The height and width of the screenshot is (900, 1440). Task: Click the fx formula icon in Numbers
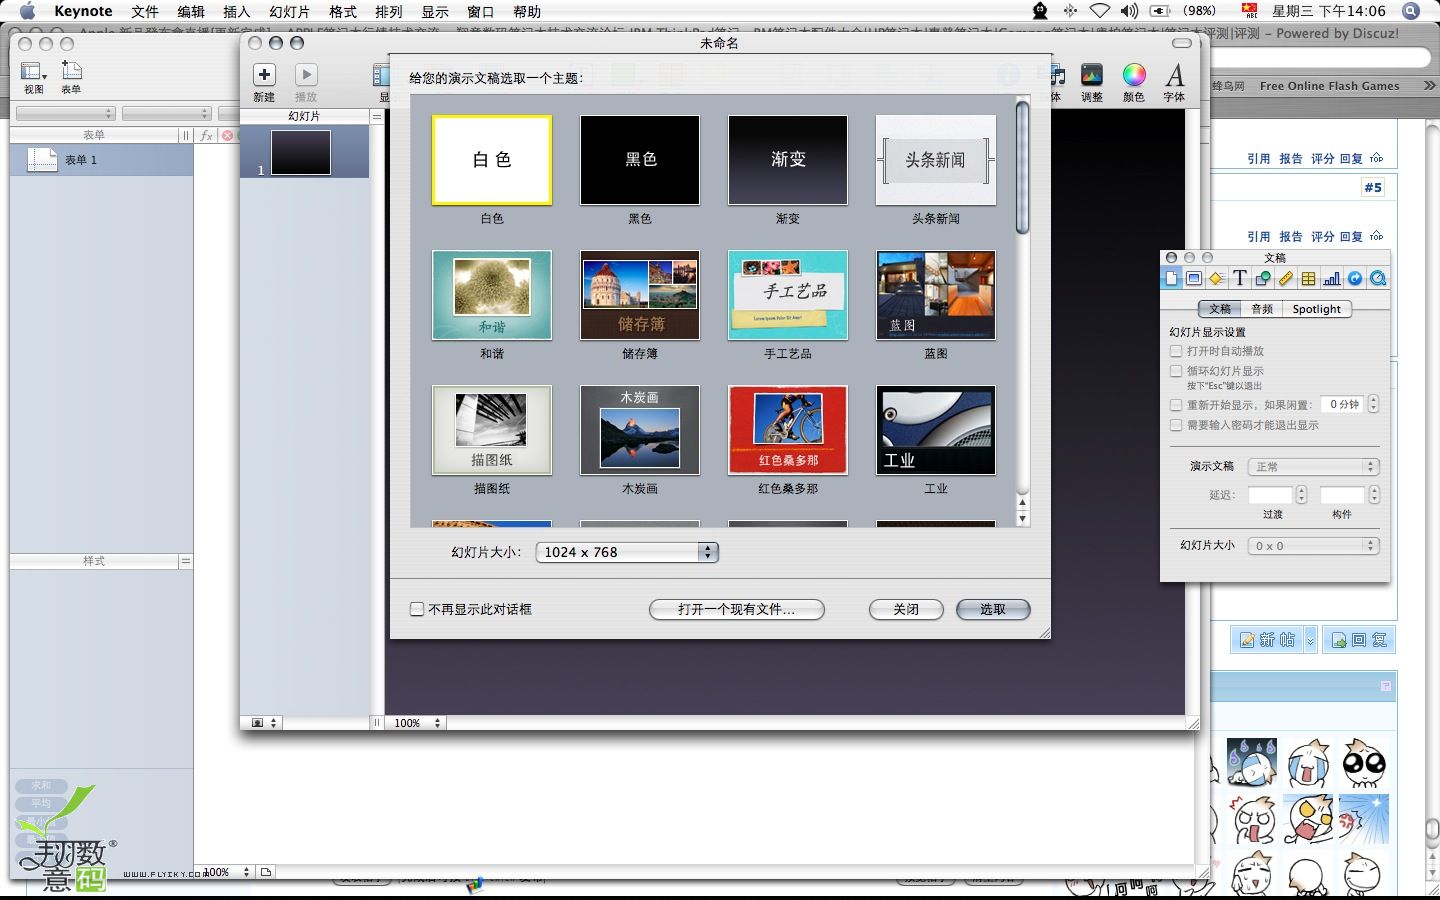[x=206, y=135]
